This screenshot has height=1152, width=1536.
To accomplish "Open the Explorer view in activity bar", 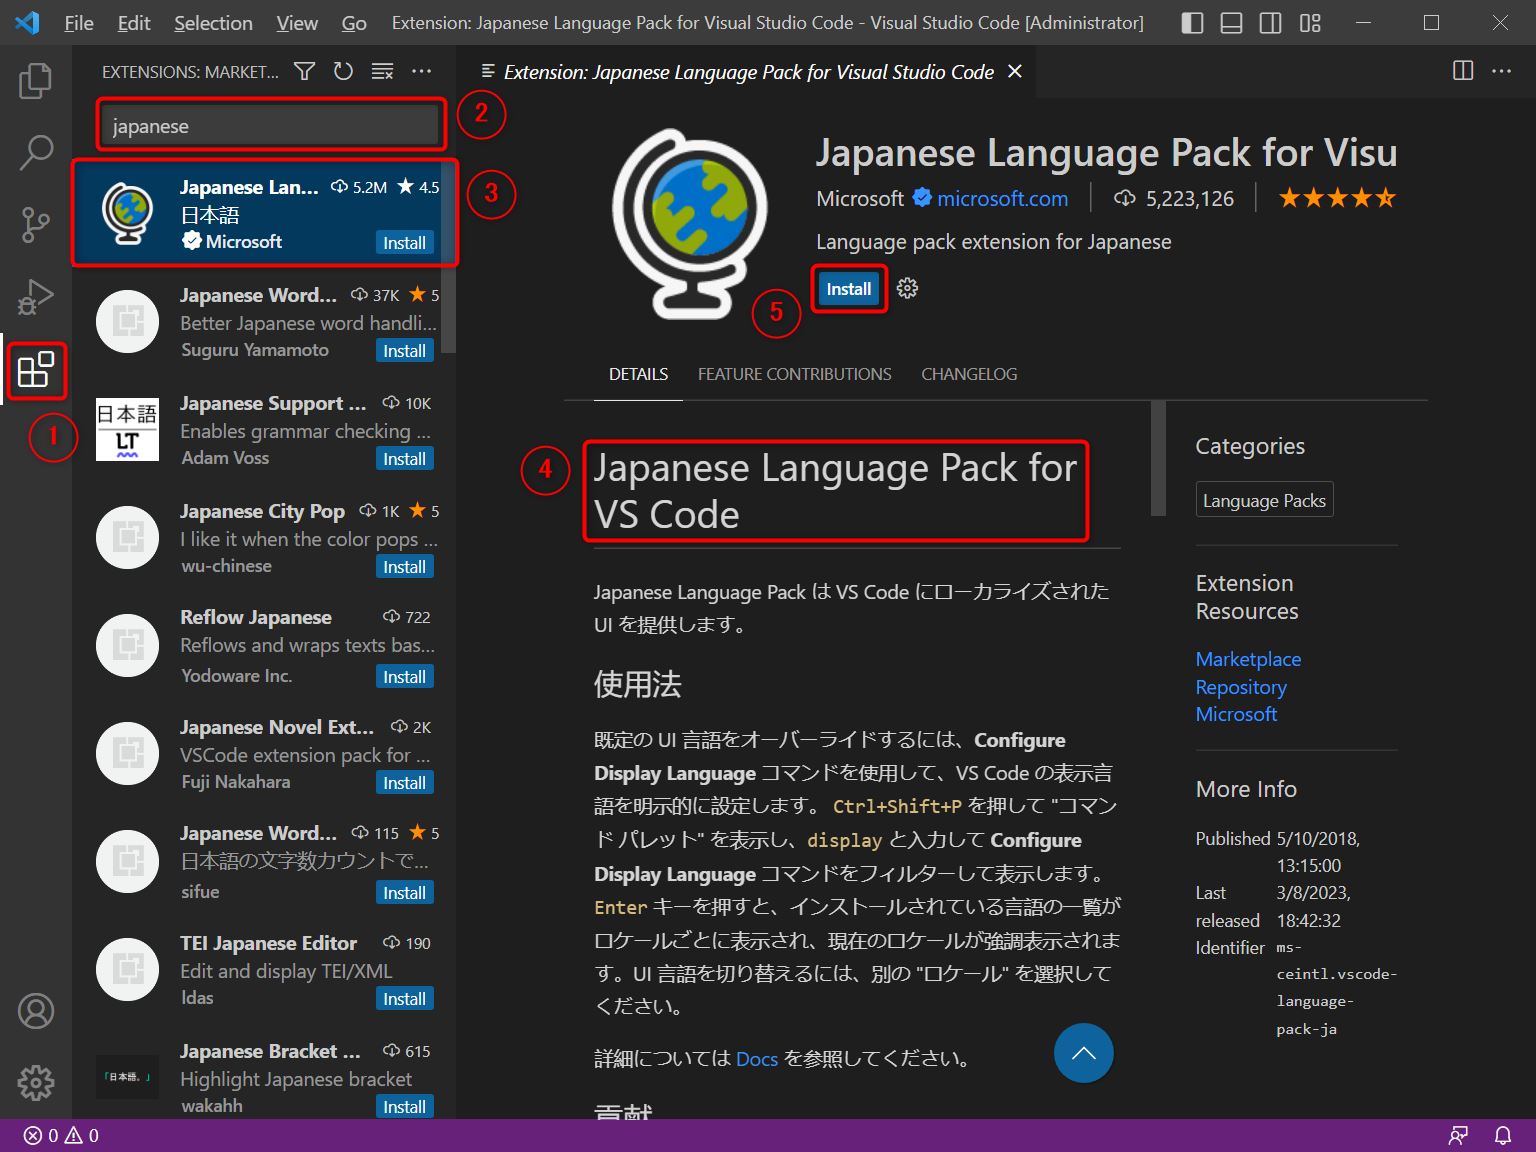I will pyautogui.click(x=36, y=81).
